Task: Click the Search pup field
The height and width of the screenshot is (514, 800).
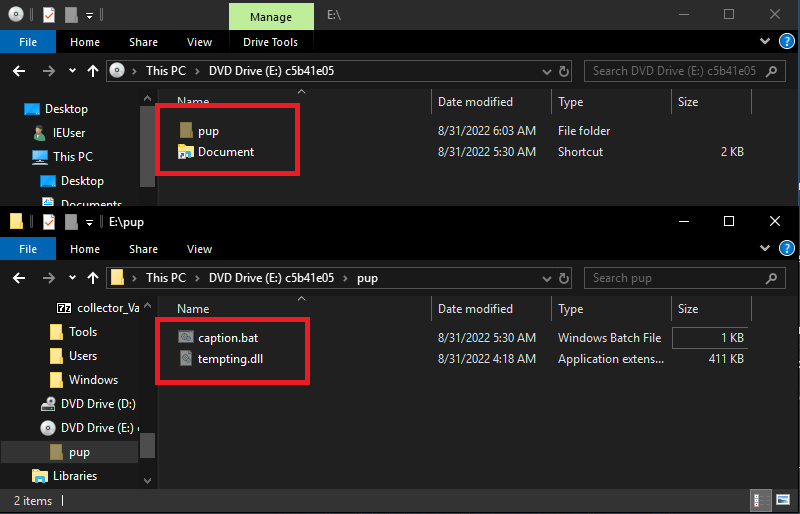Action: pos(684,278)
